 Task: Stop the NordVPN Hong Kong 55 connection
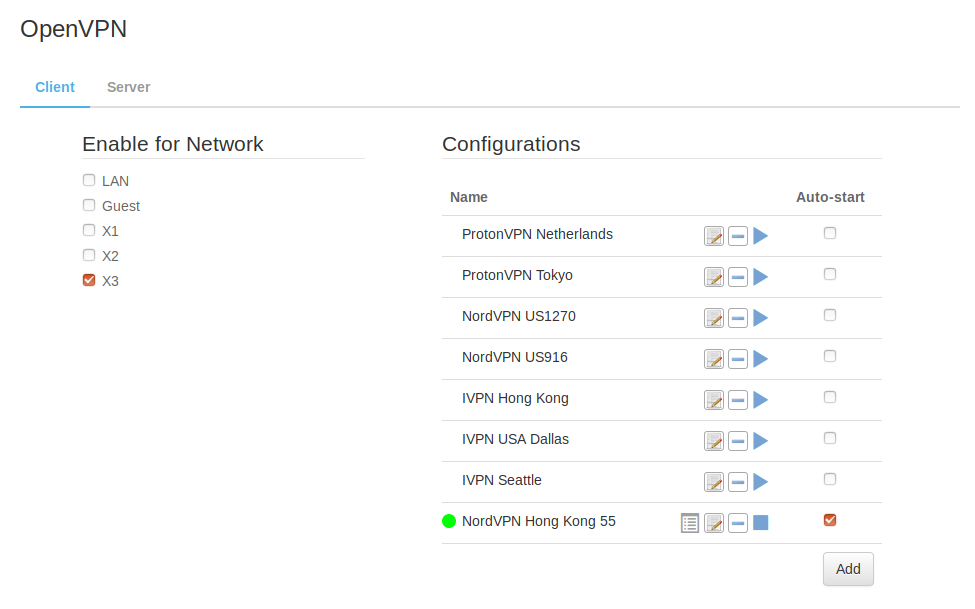pos(761,523)
